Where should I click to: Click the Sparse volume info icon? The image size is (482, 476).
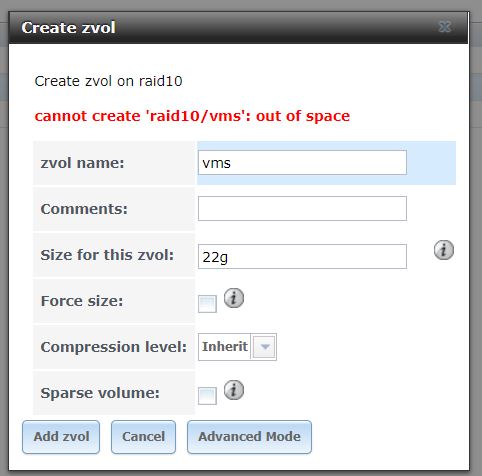(234, 390)
